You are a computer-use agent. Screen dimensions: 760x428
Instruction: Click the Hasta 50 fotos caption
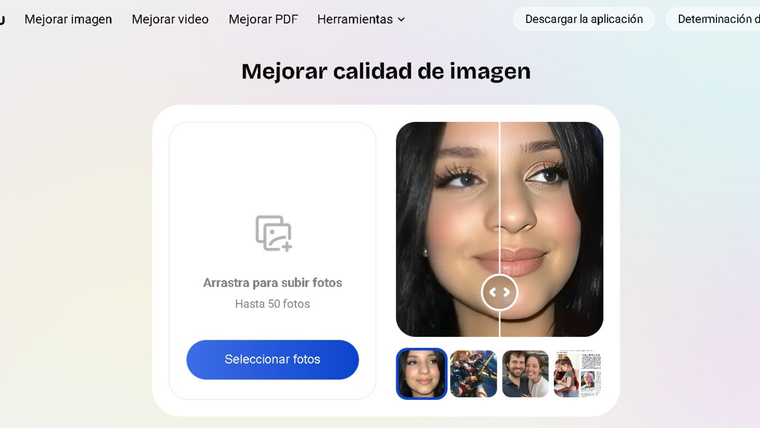272,304
